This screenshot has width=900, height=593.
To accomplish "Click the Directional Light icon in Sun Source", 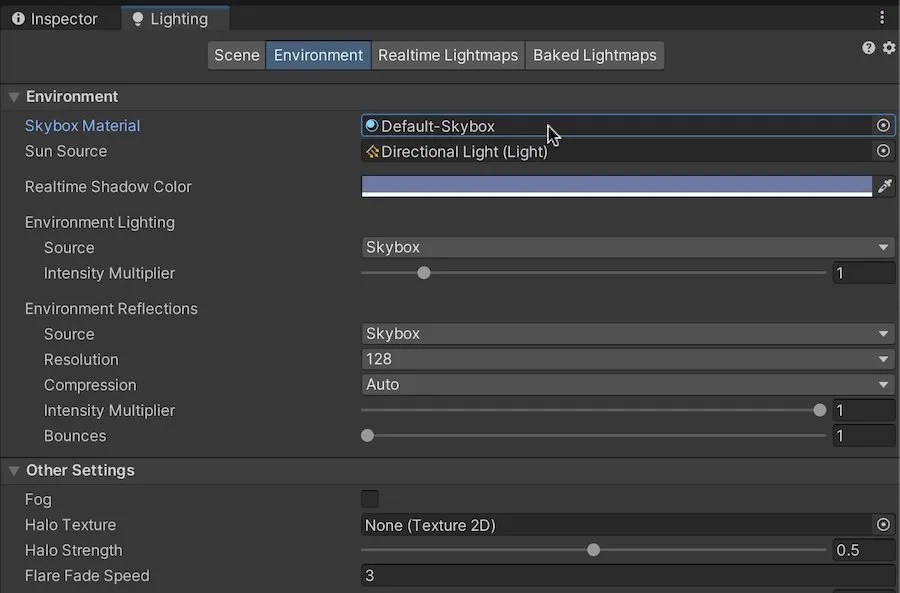I will tap(370, 150).
